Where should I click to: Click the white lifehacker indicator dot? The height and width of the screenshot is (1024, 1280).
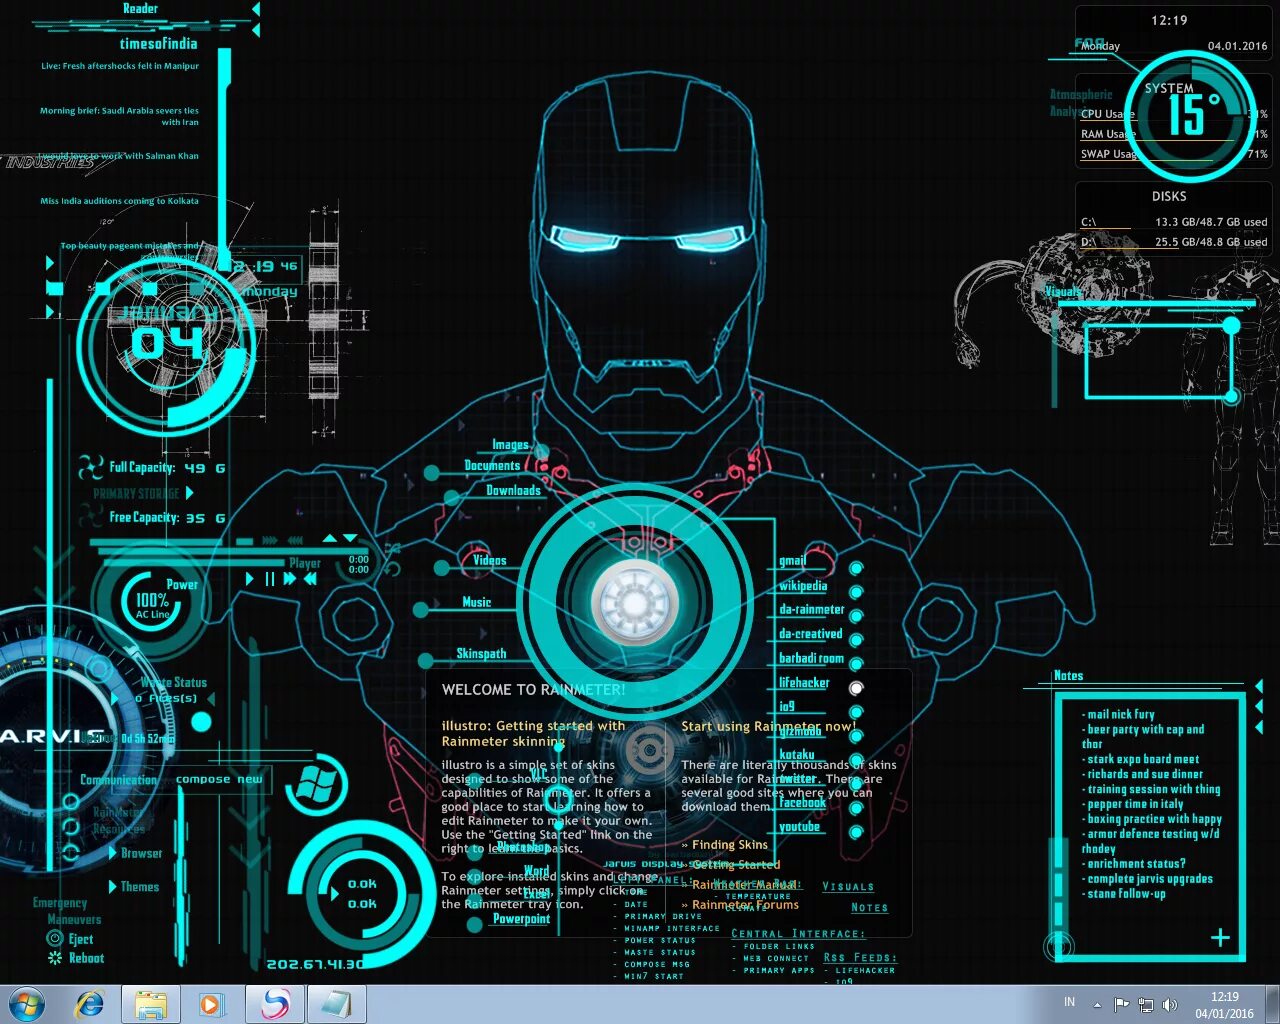(x=856, y=688)
